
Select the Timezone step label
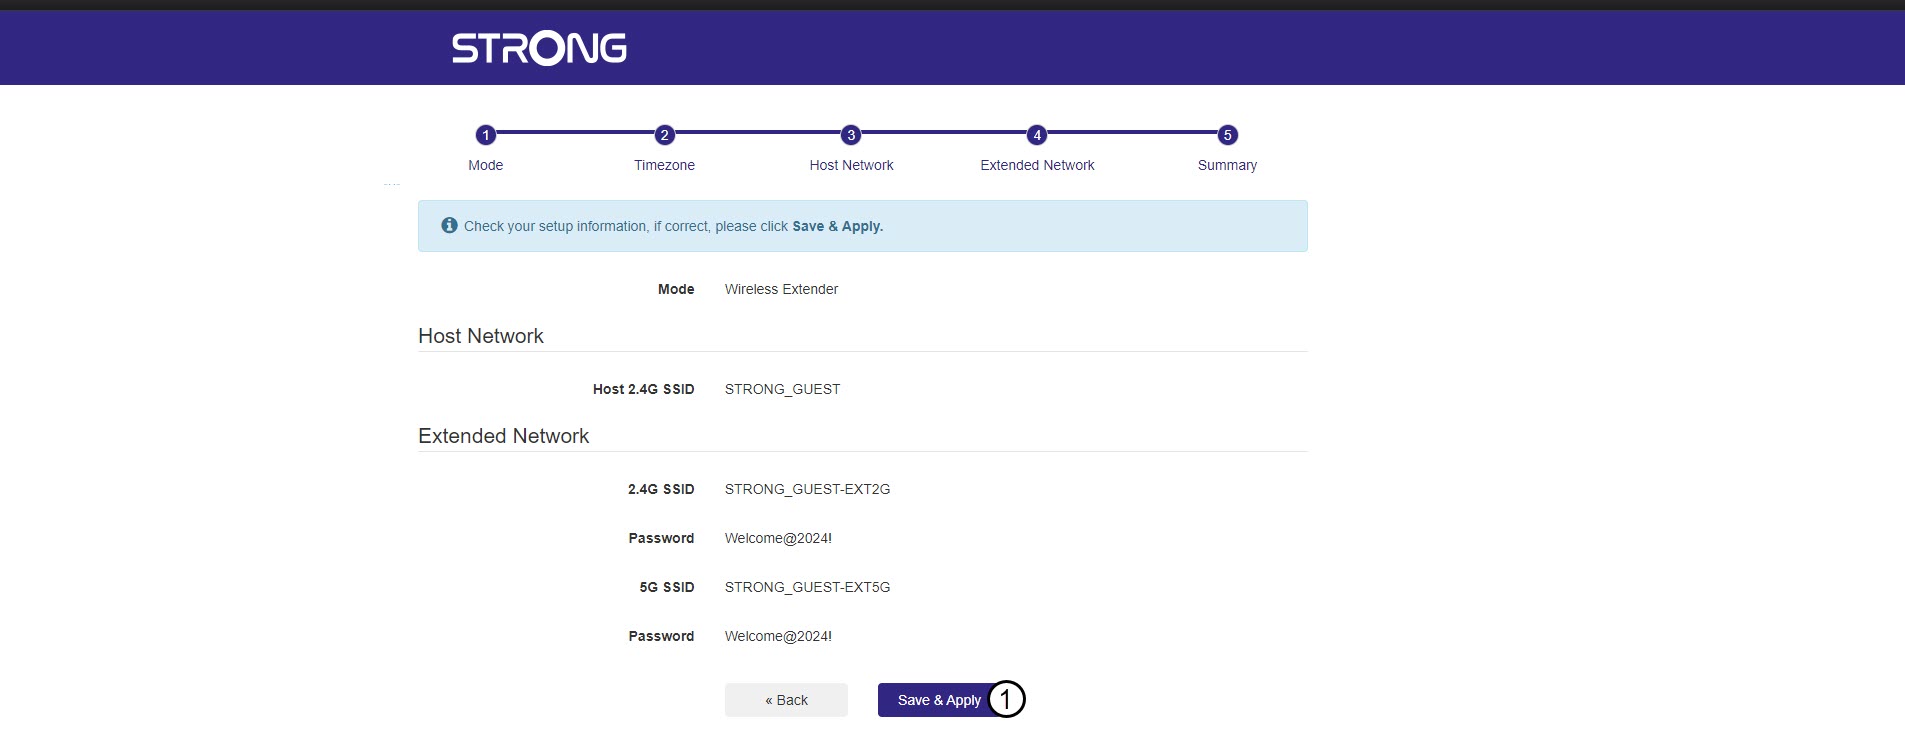point(664,165)
